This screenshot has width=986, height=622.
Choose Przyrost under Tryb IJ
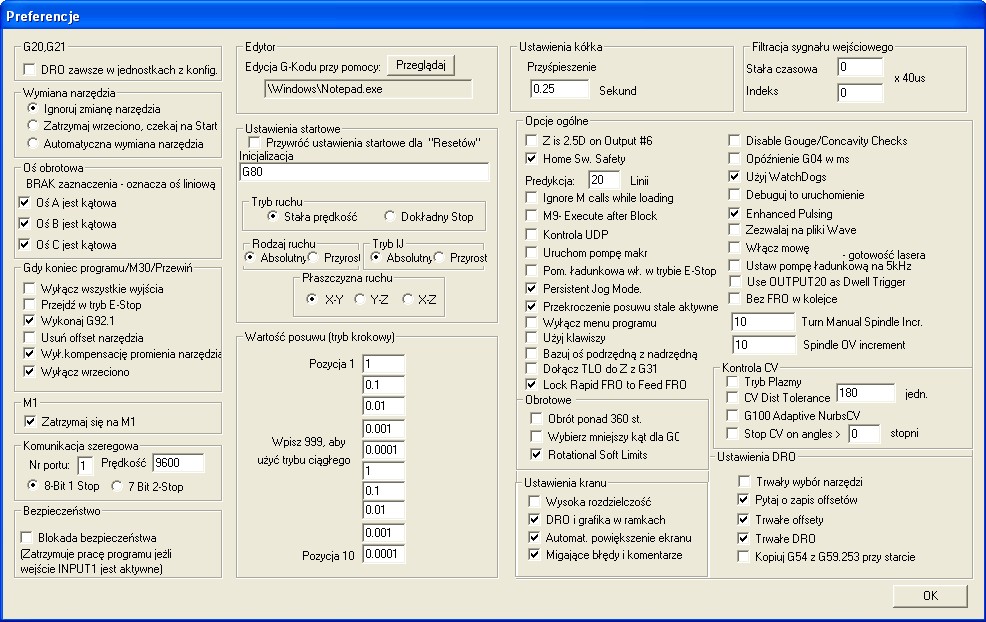pyautogui.click(x=439, y=257)
